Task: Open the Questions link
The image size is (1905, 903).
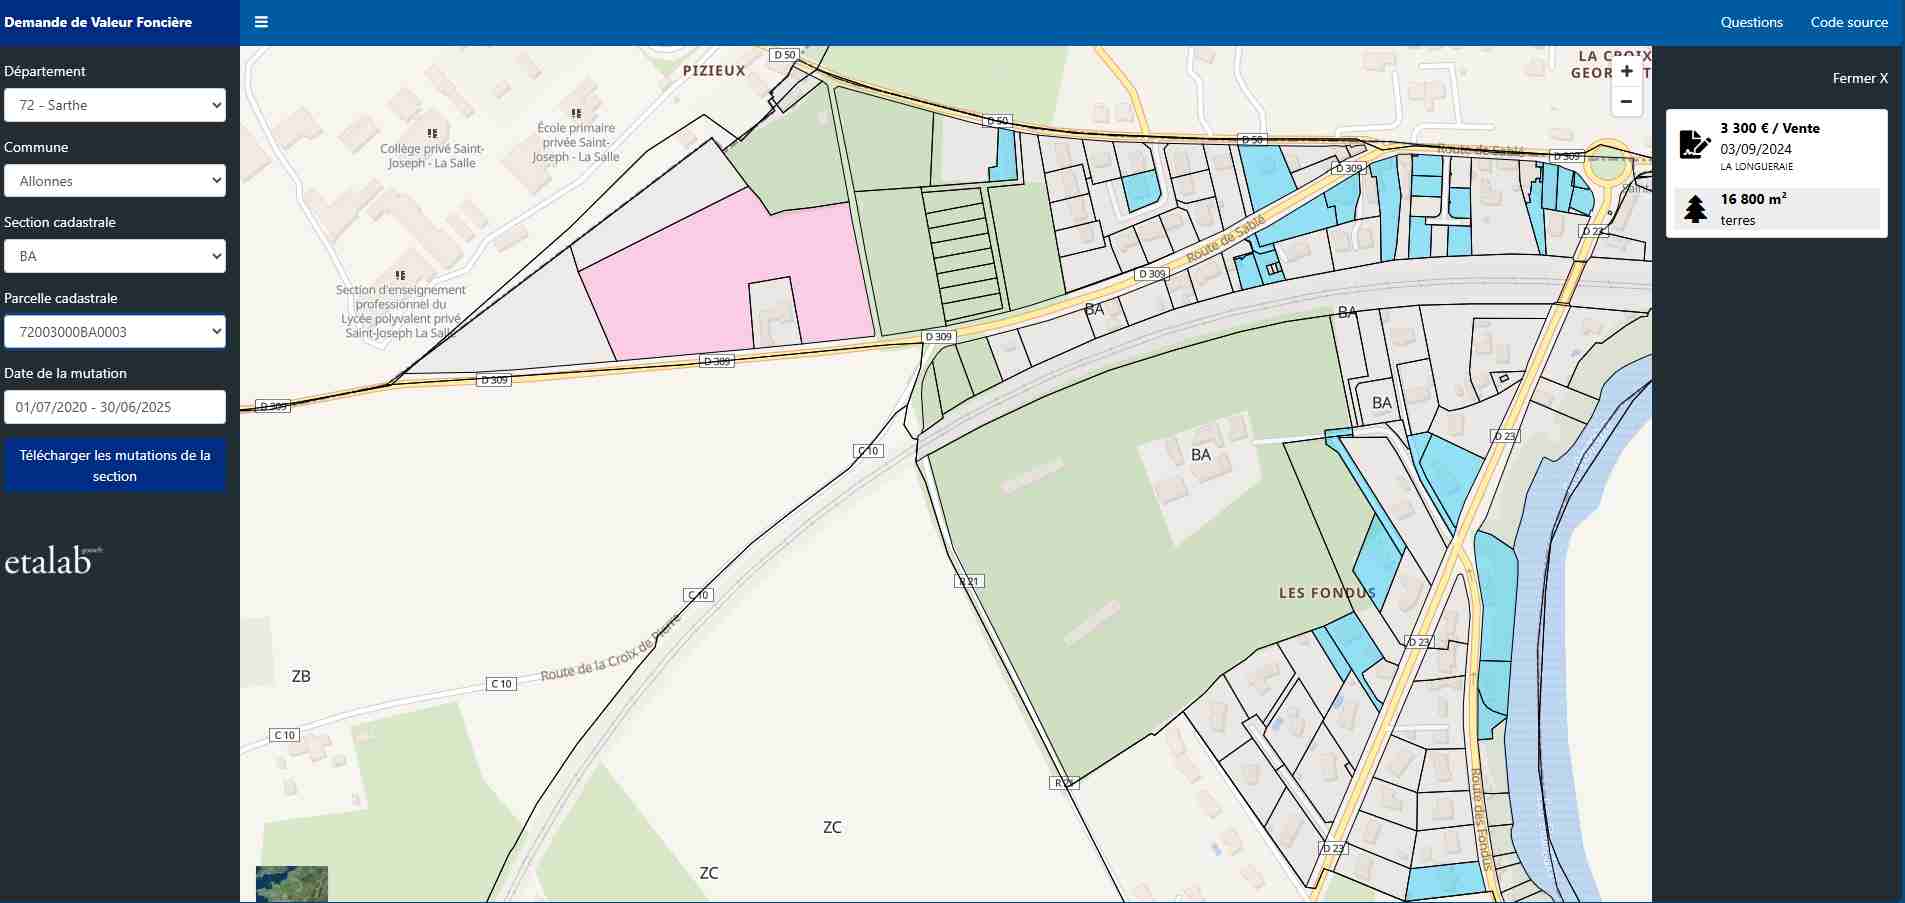Action: pos(1751,22)
